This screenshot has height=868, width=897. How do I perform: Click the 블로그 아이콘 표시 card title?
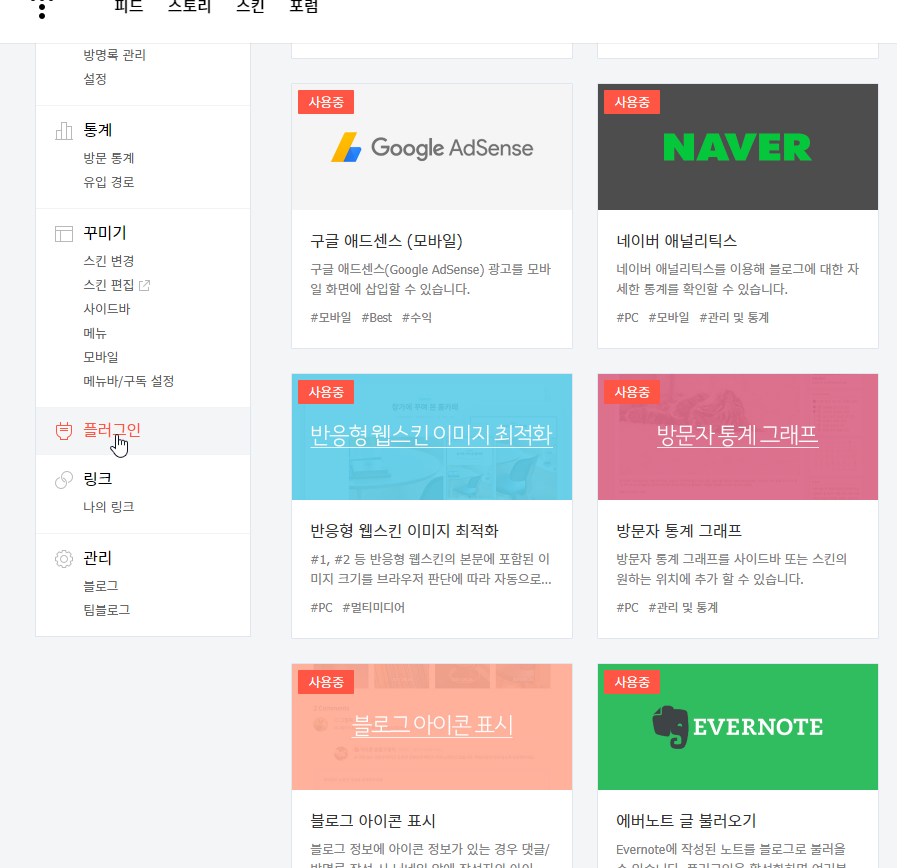point(373,821)
